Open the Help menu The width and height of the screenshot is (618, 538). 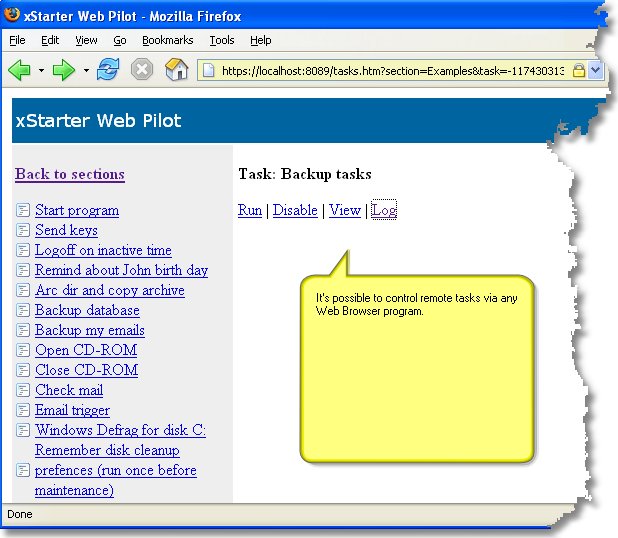(261, 40)
